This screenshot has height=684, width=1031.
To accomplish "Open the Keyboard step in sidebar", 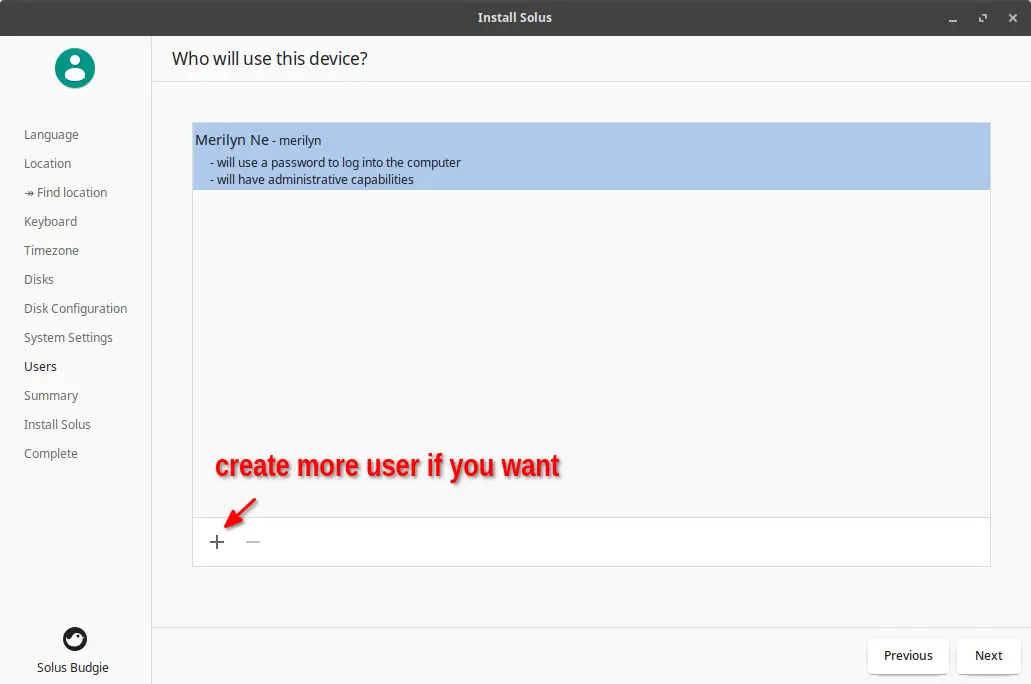I will tap(51, 222).
